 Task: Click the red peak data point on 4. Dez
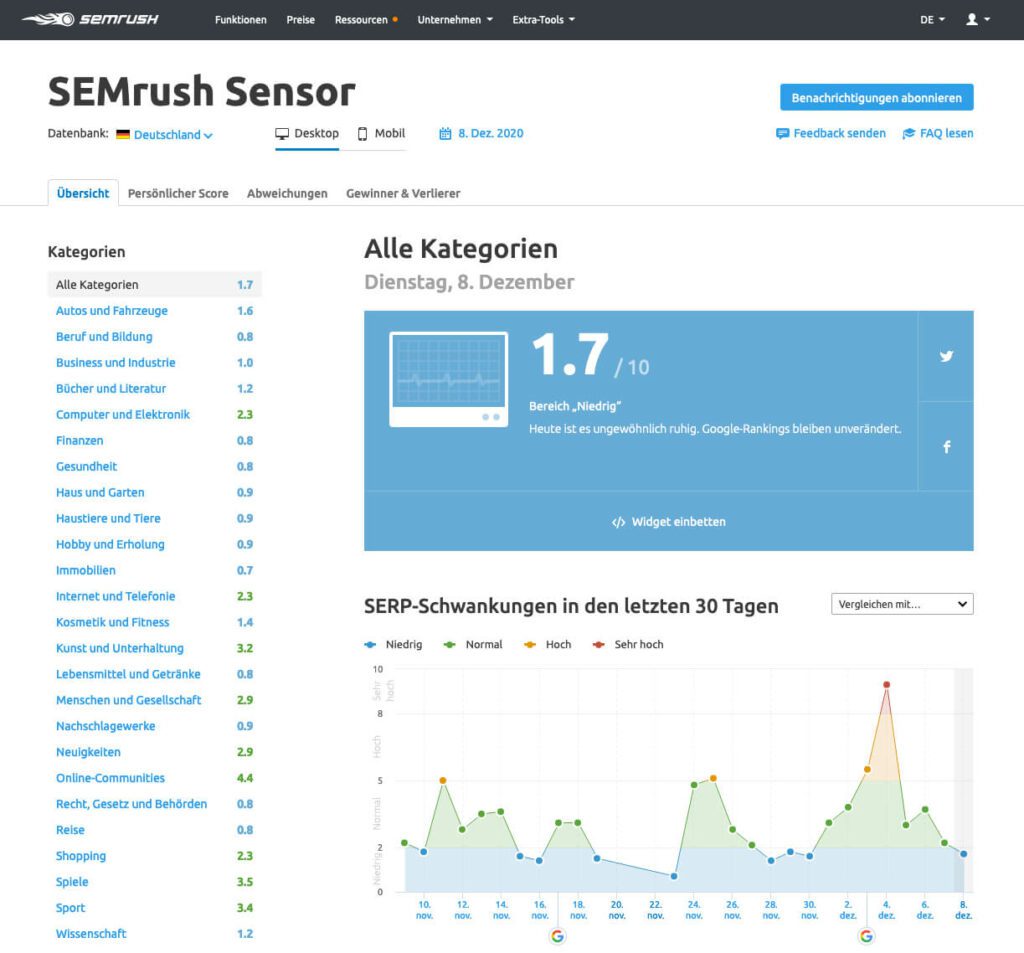[x=886, y=685]
